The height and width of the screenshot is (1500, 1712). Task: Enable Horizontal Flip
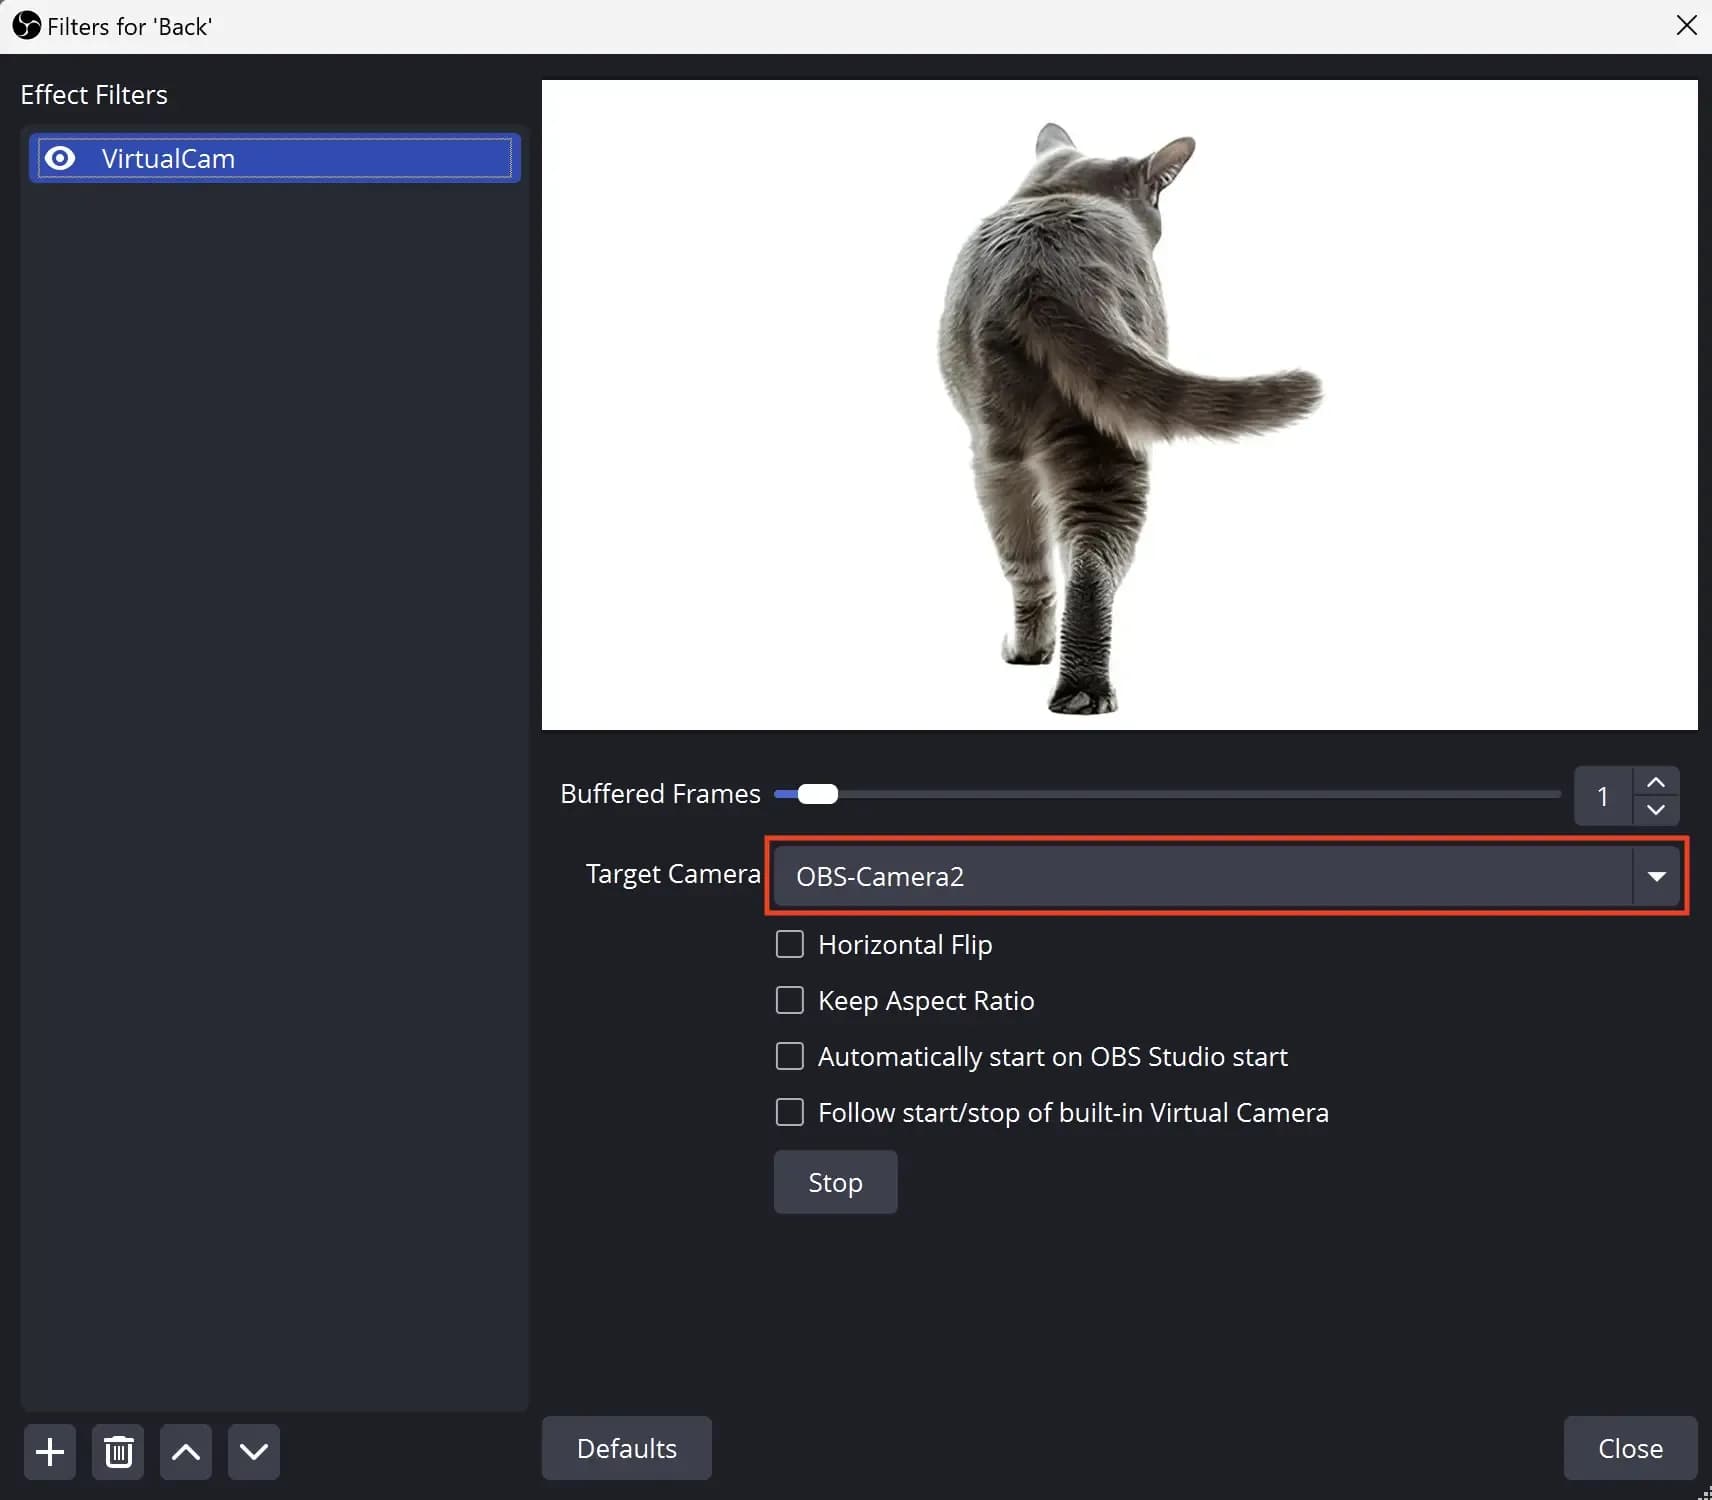pyautogui.click(x=789, y=943)
